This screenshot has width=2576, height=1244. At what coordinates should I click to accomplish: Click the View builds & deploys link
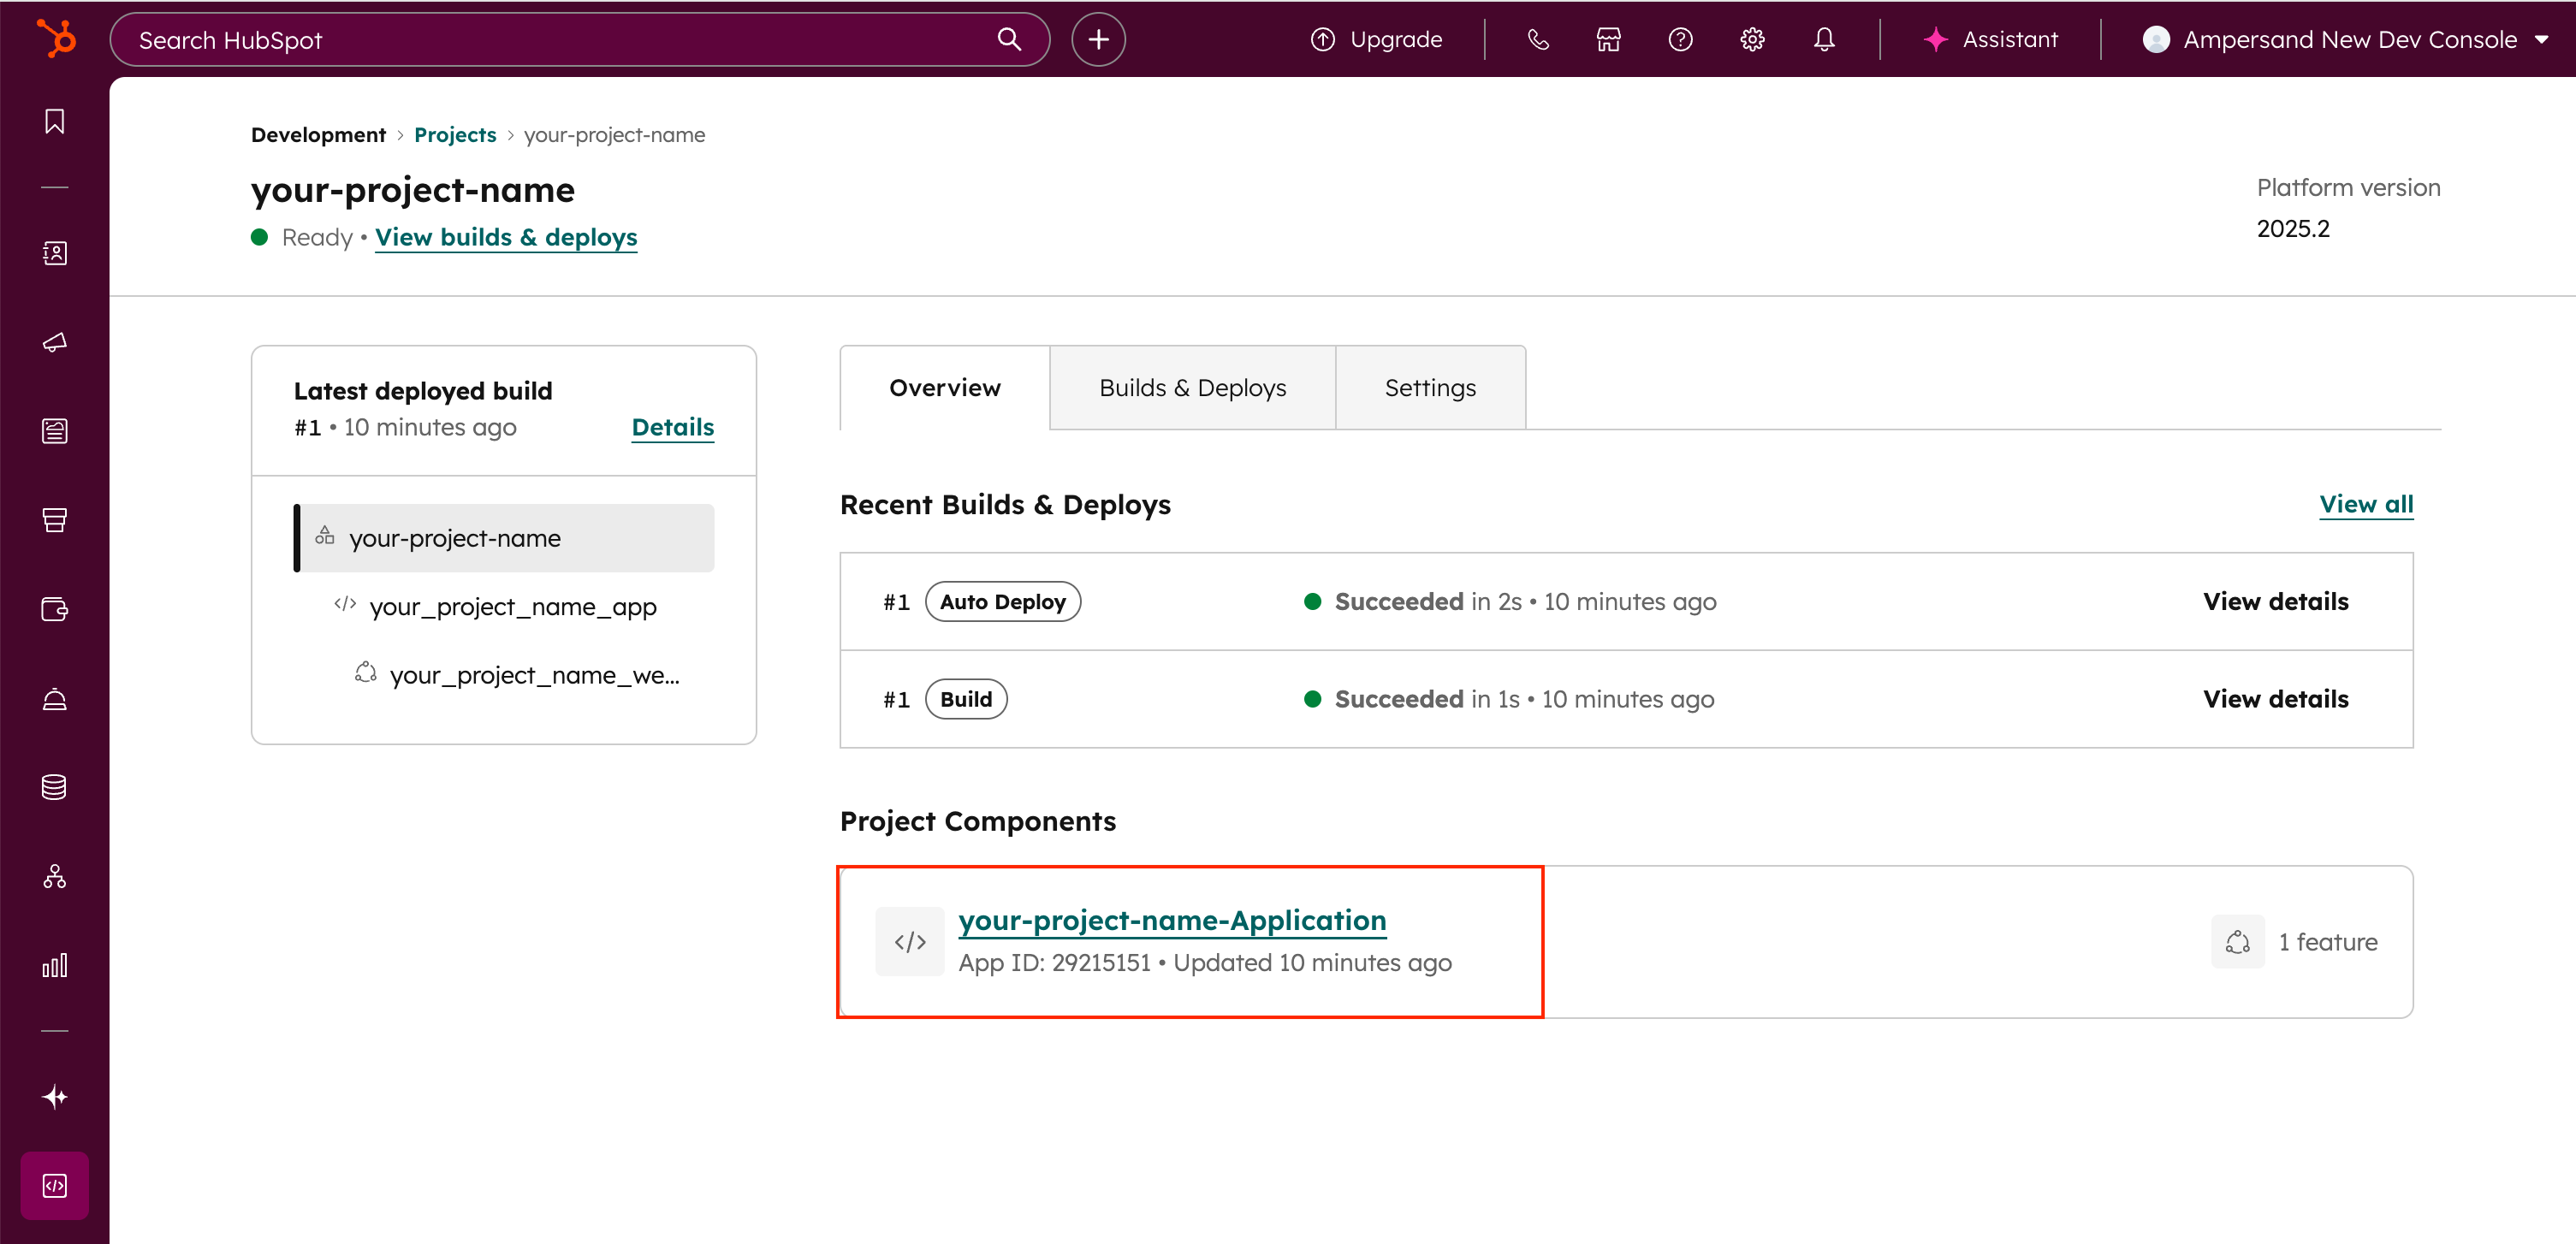pos(506,237)
